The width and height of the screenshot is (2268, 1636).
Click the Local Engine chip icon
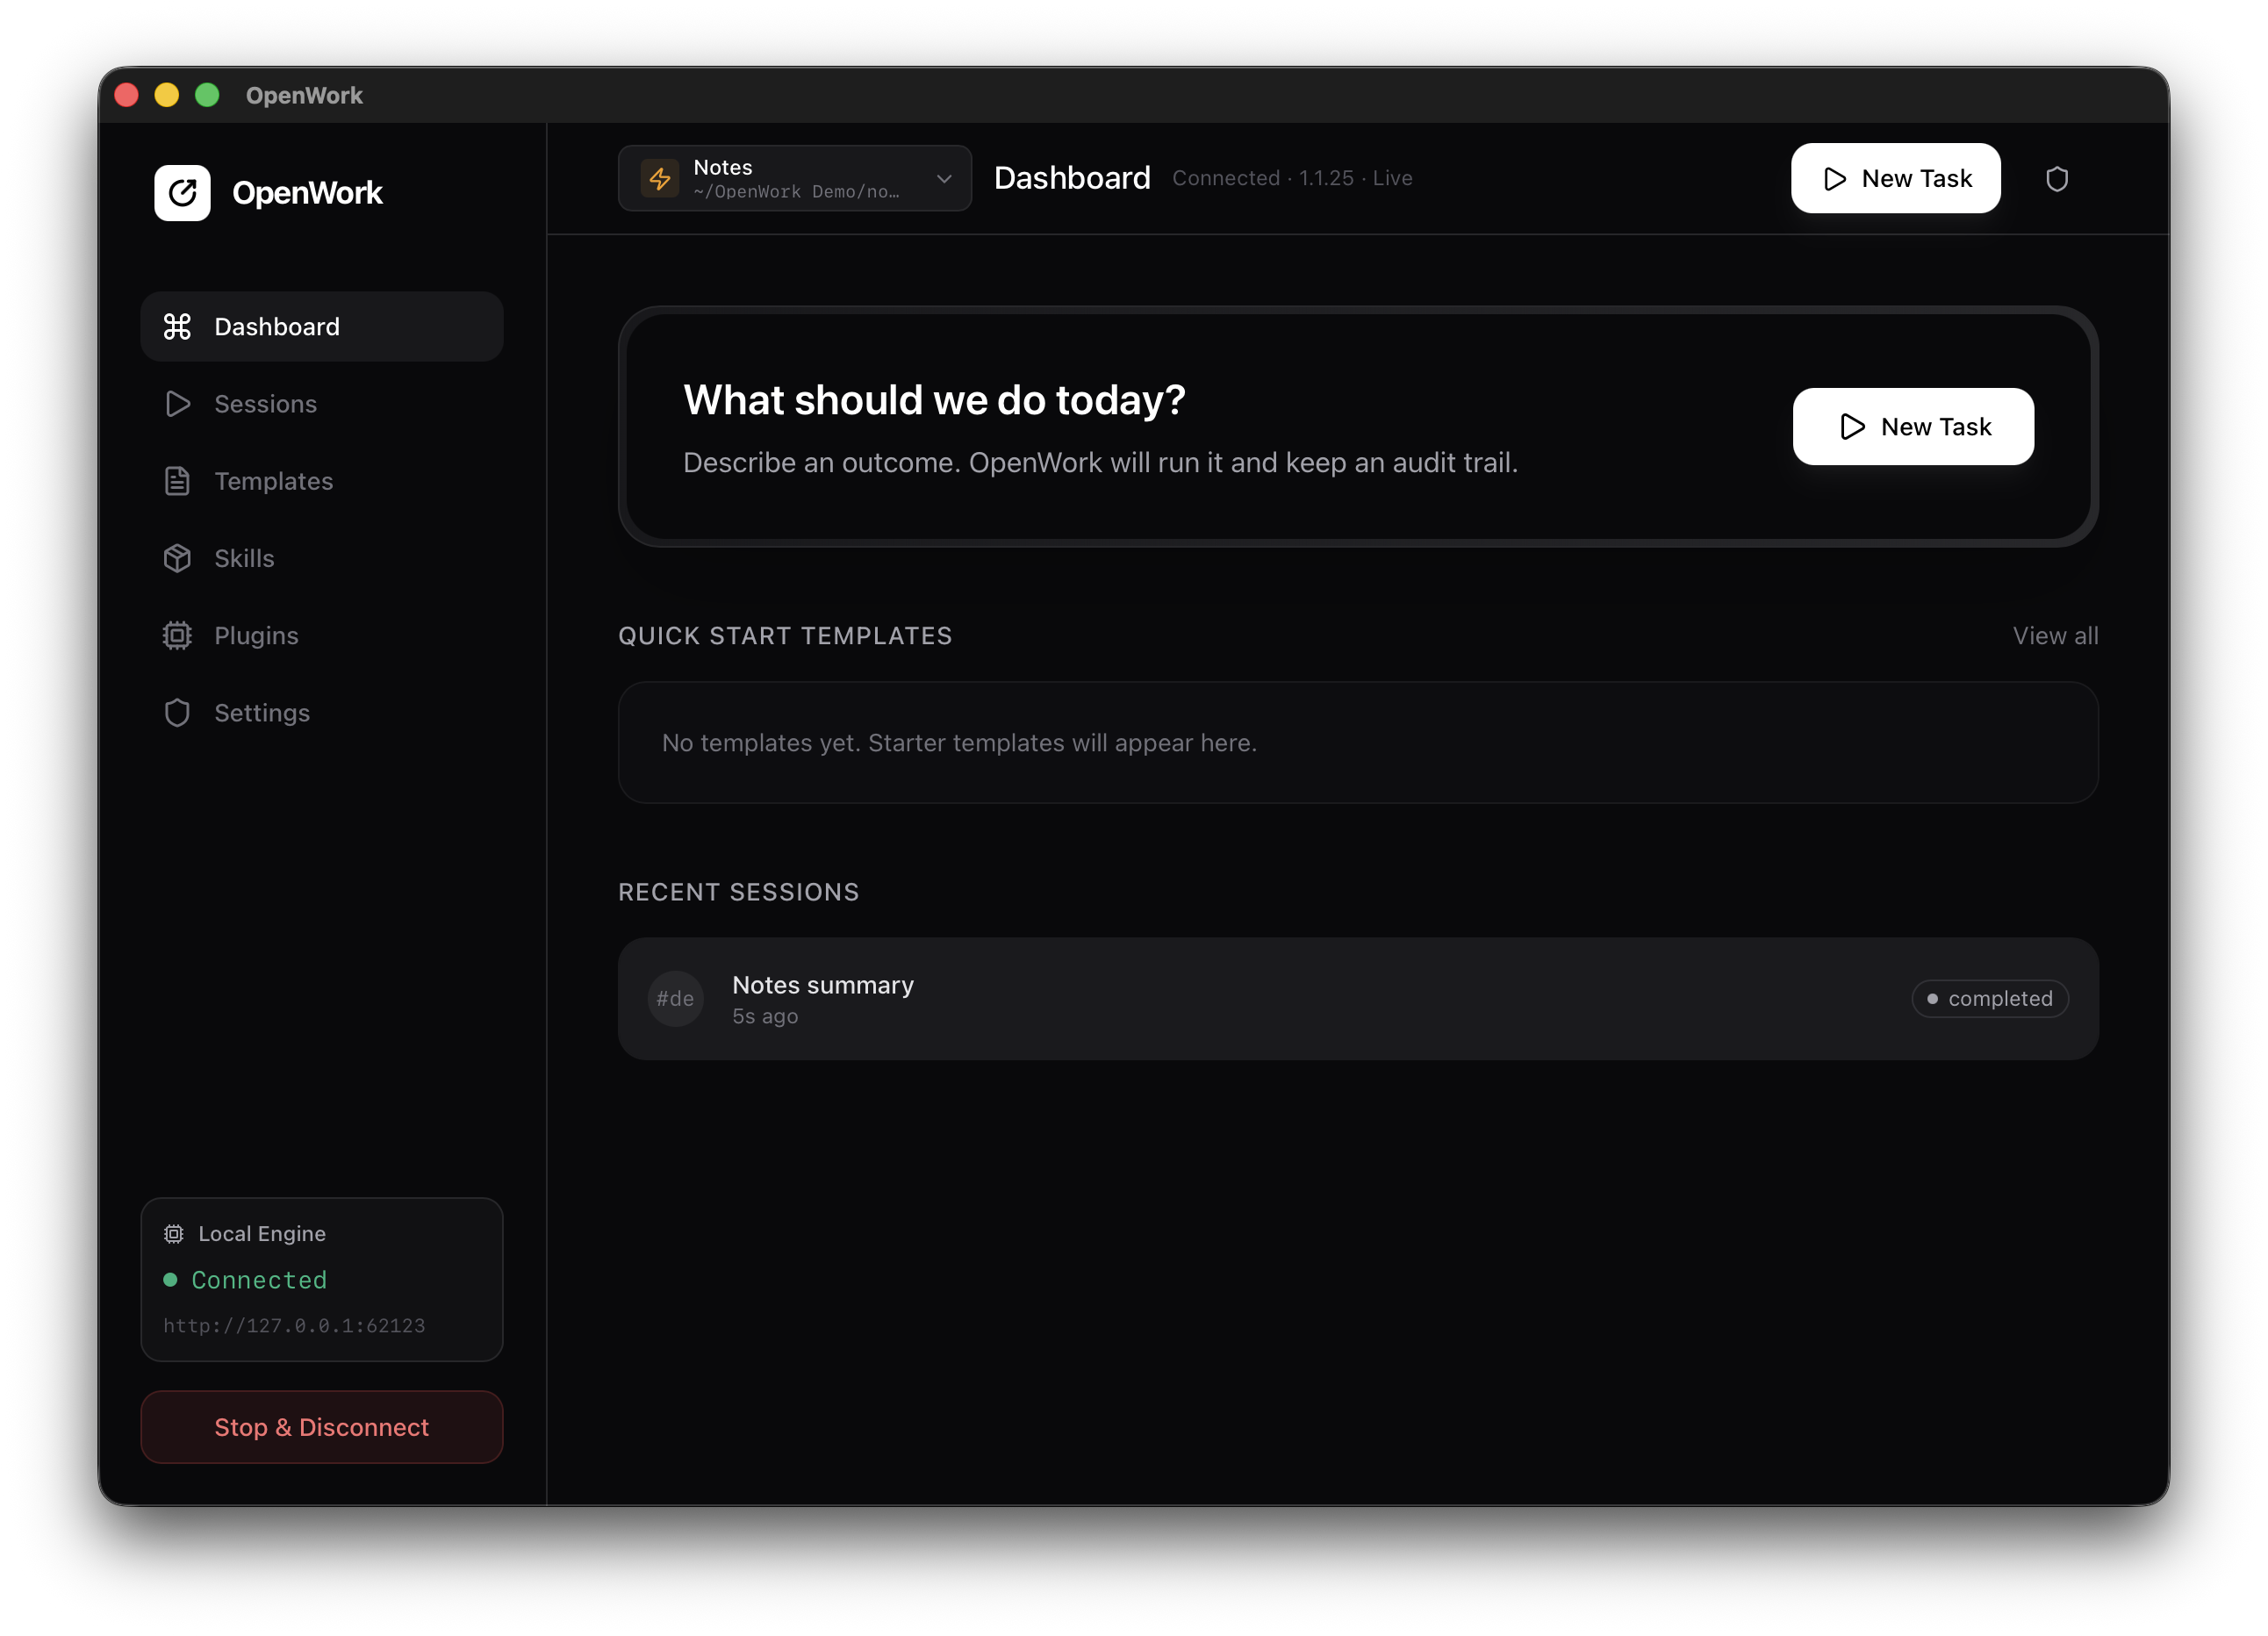173,1233
